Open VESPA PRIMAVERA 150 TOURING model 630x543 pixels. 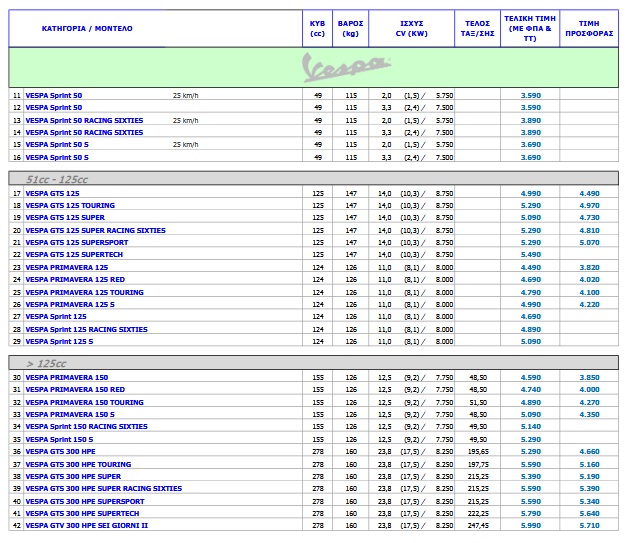click(x=84, y=403)
